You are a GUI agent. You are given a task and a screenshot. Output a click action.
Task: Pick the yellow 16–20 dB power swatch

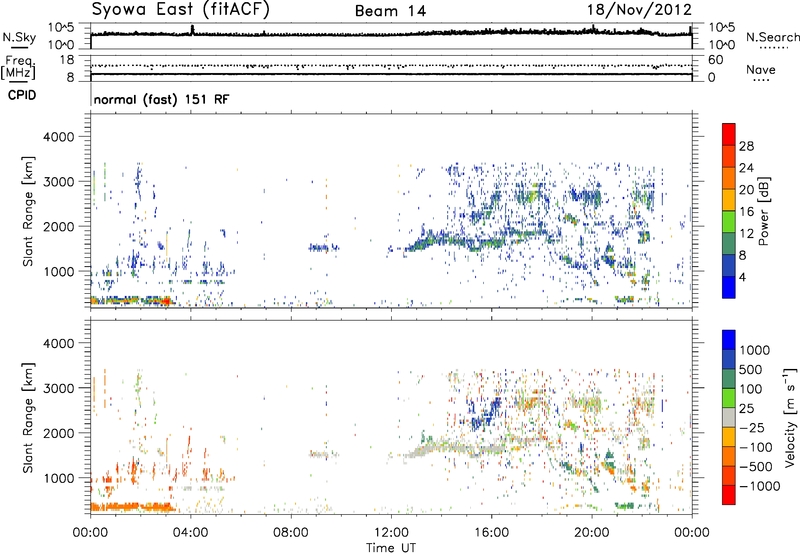point(729,200)
